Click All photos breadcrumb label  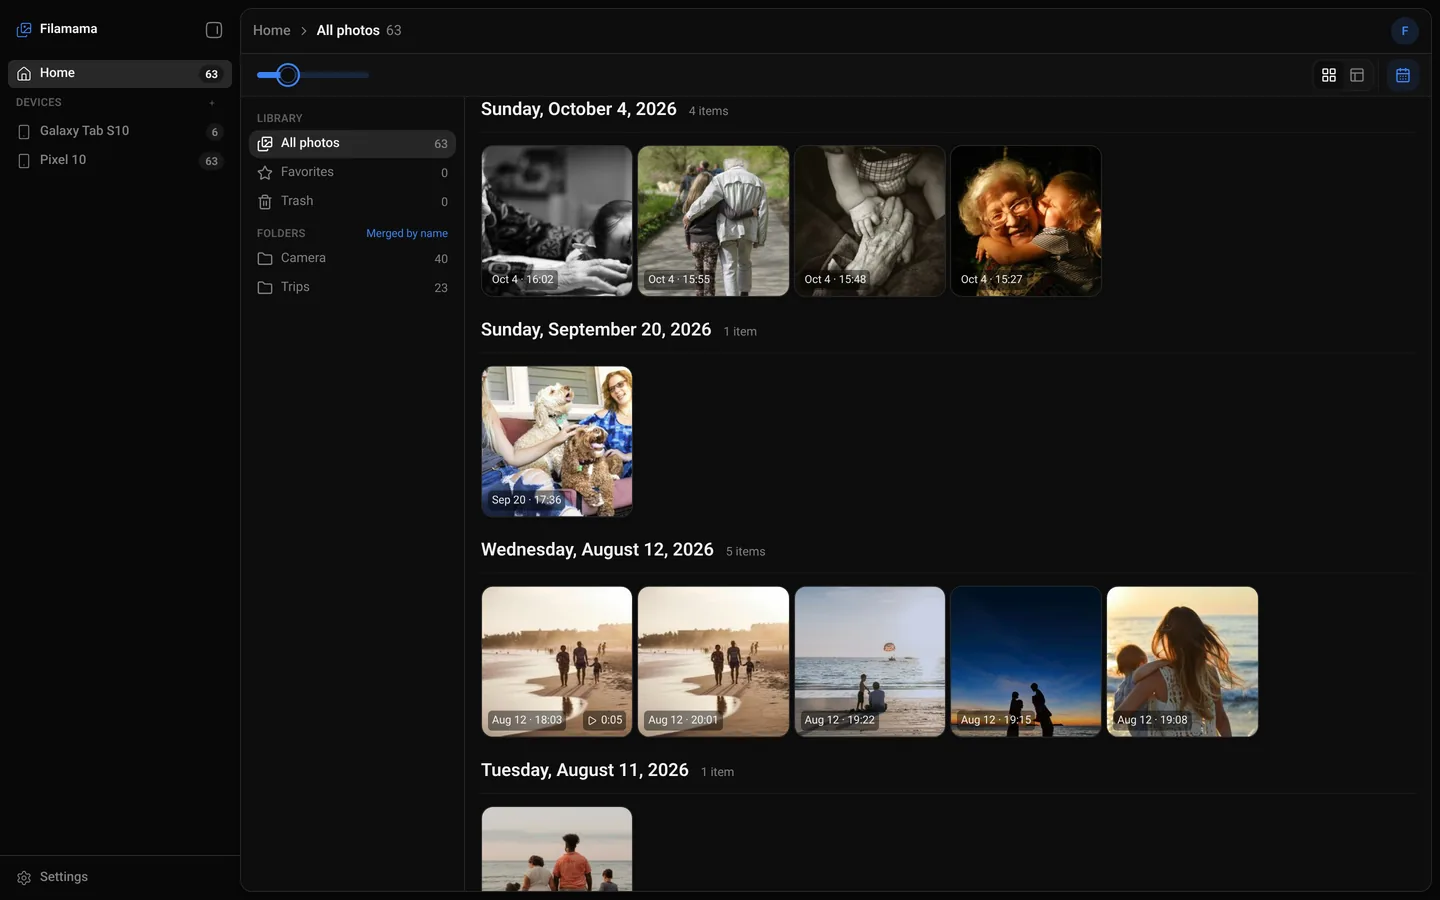[348, 31]
